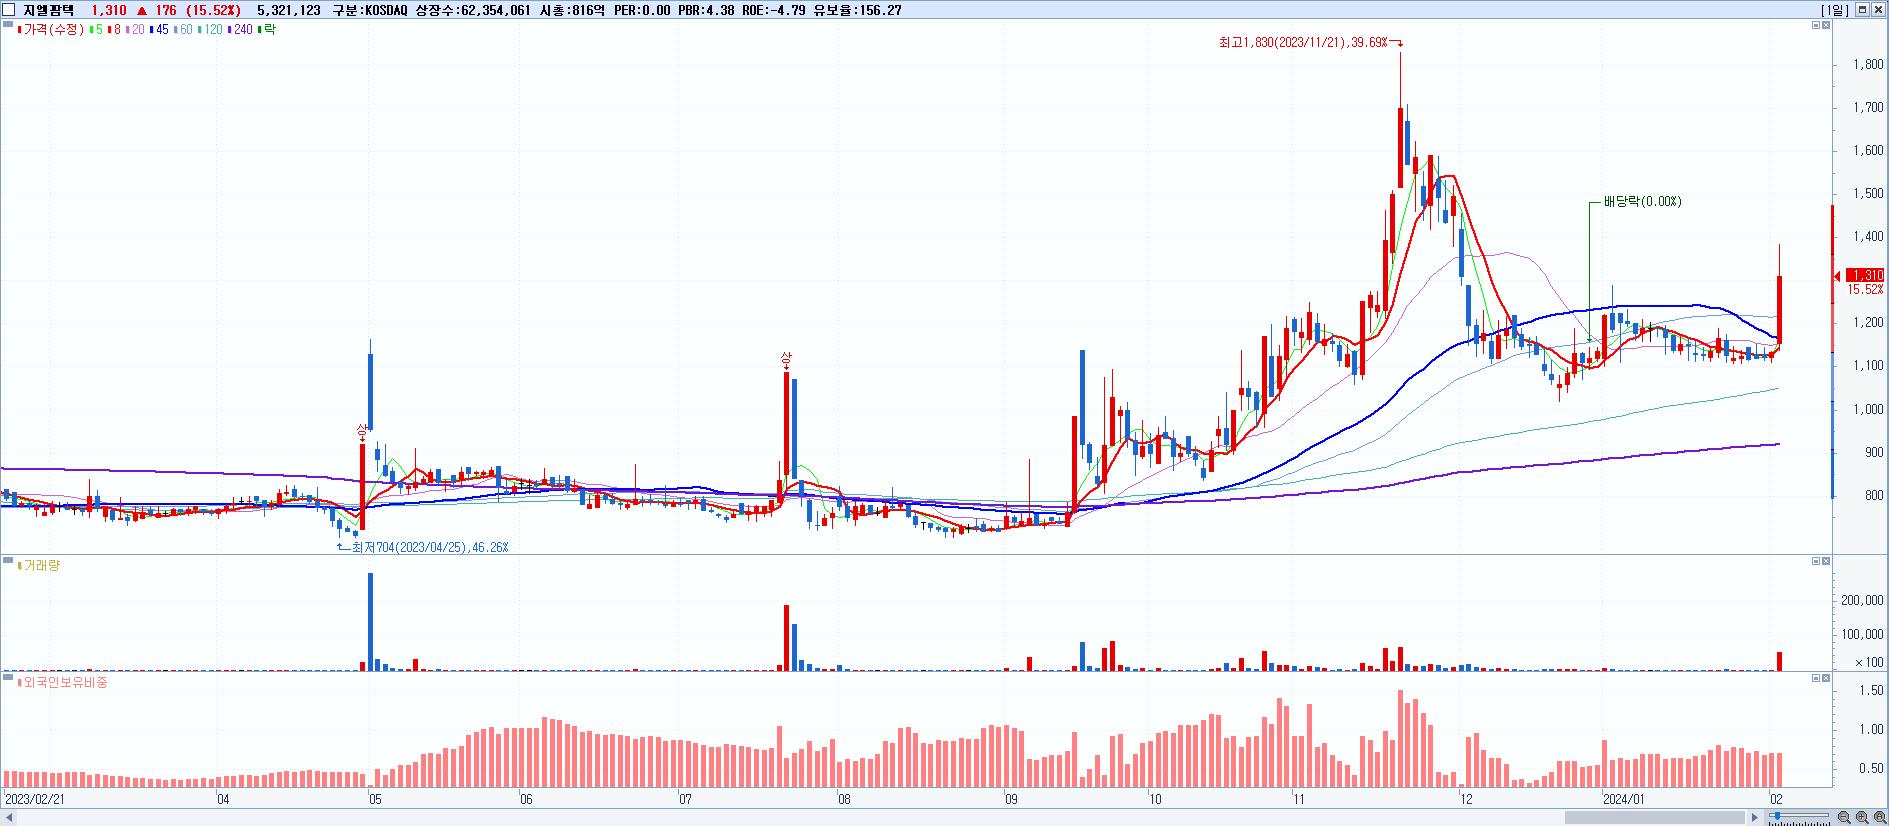Click the 2023/02/21 date axis label
This screenshot has height=826, width=1889.
(34, 799)
